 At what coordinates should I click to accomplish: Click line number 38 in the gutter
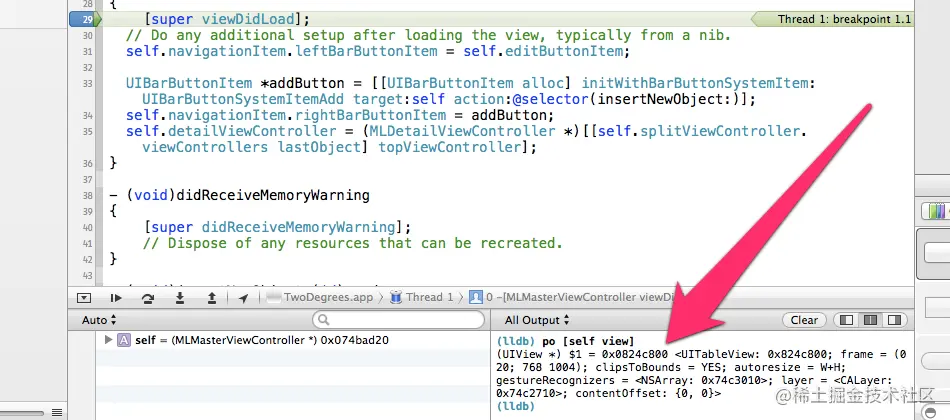(87, 196)
